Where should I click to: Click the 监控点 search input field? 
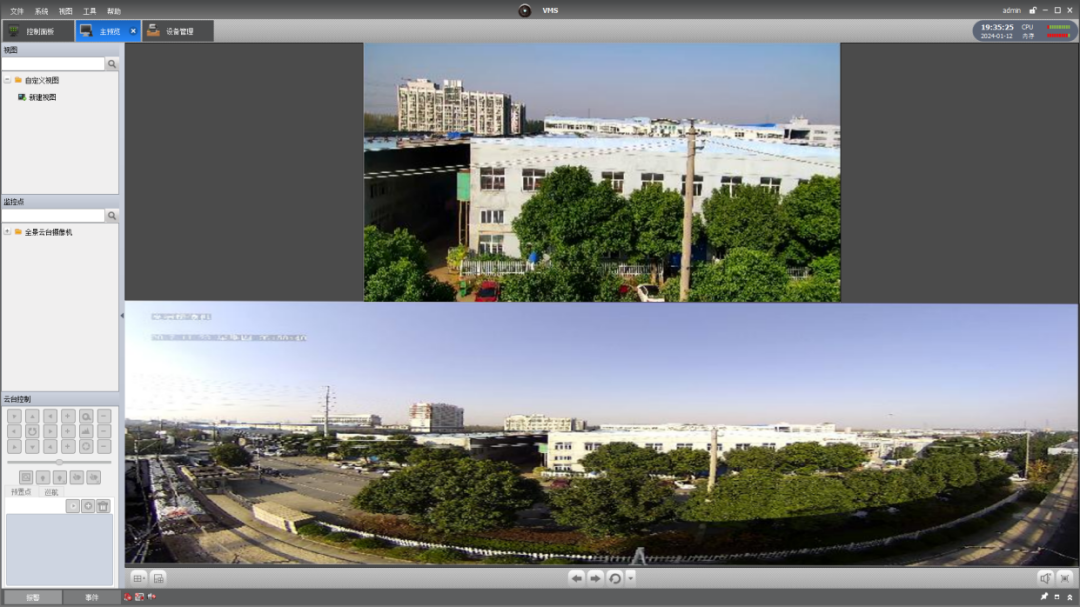click(x=53, y=216)
